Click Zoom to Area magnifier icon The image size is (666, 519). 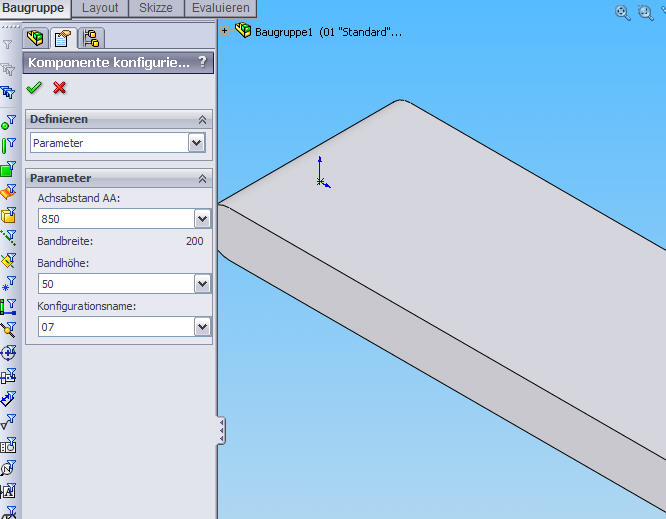[x=646, y=13]
